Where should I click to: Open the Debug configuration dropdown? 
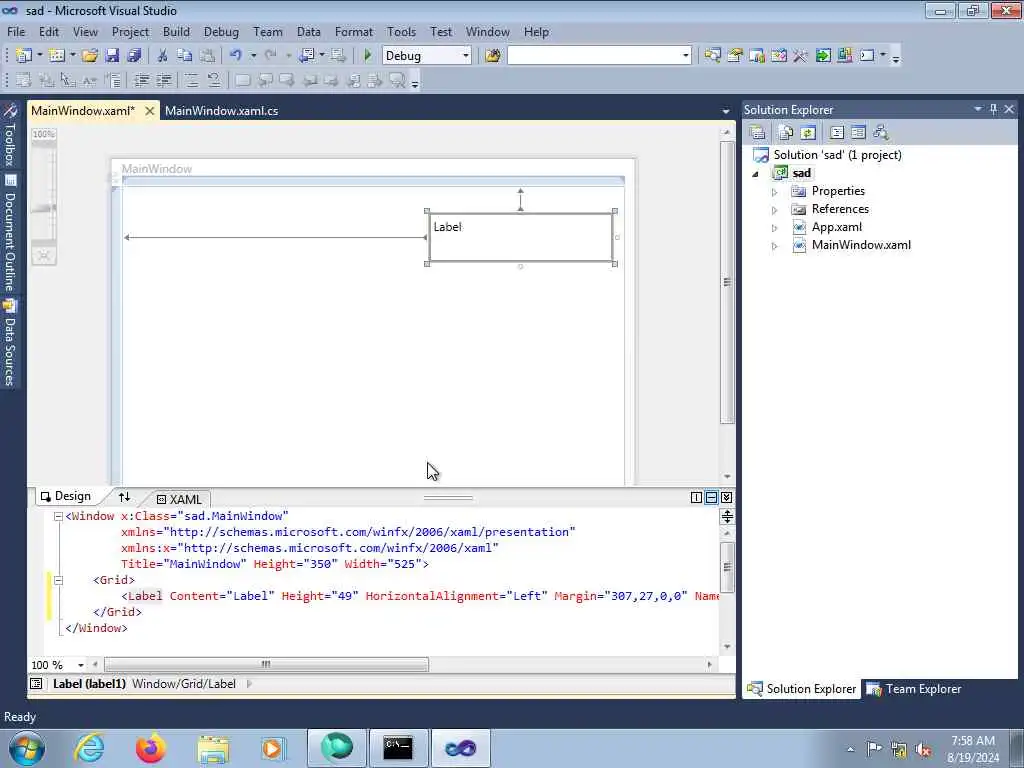click(x=466, y=56)
